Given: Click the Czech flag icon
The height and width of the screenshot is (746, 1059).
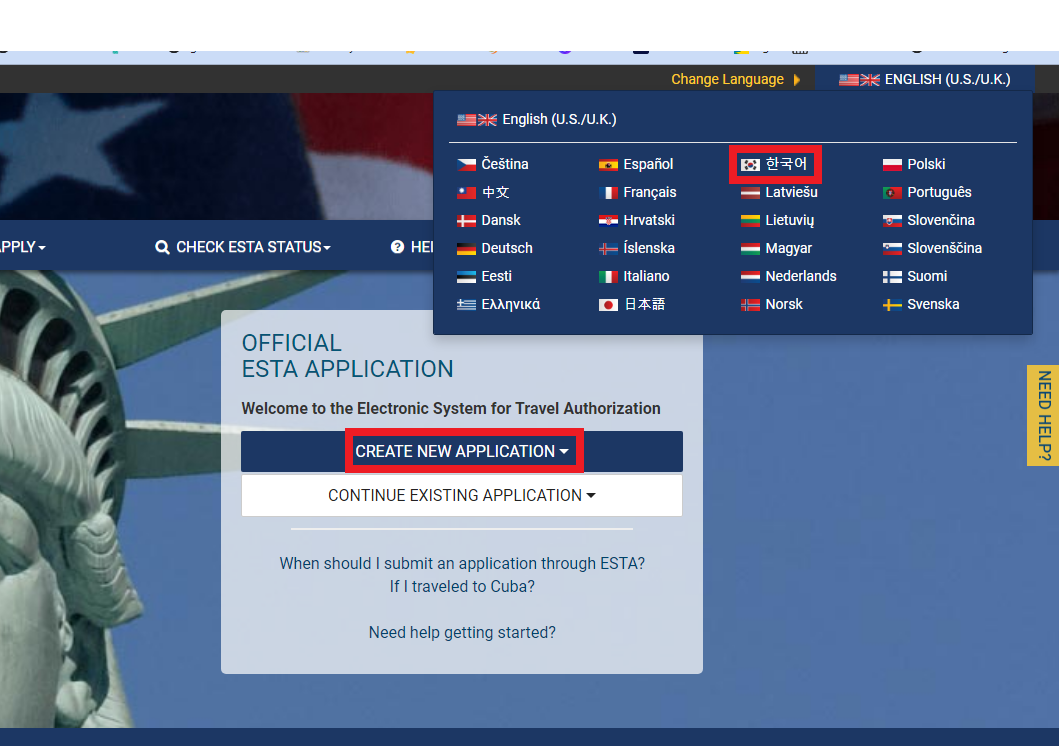Looking at the screenshot, I should pyautogui.click(x=466, y=164).
